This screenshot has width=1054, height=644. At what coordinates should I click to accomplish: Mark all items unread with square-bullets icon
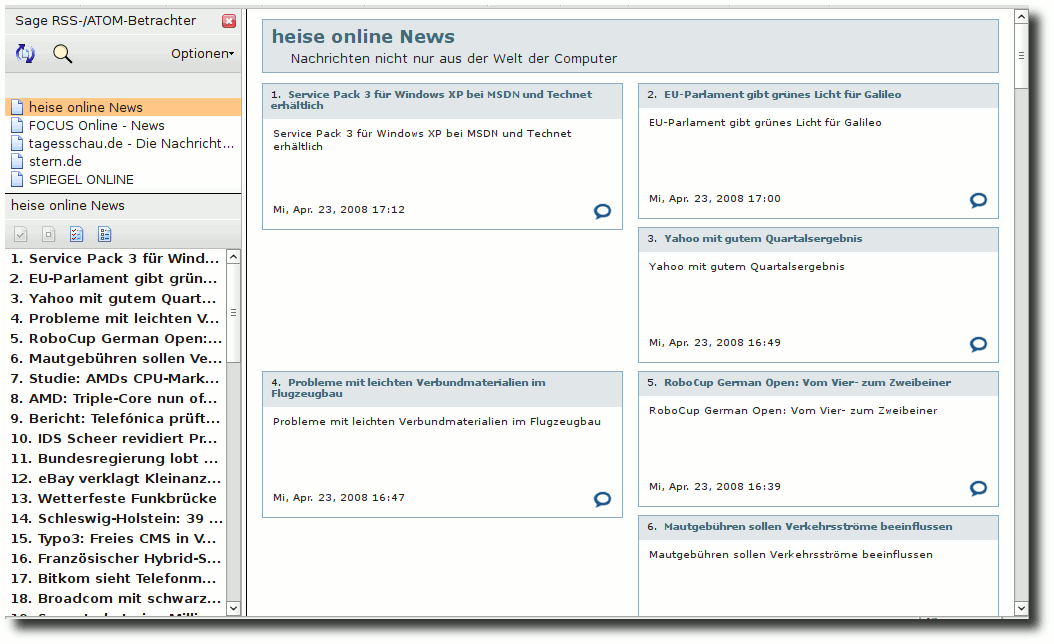(105, 234)
